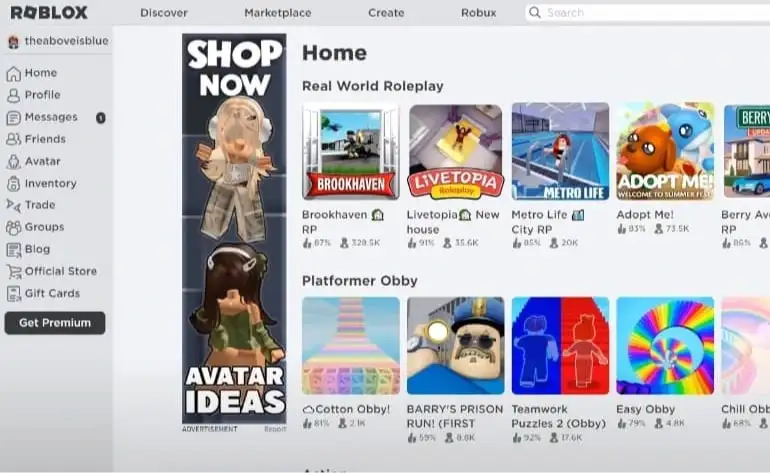Focus the Search input field
770x473 pixels.
click(648, 13)
